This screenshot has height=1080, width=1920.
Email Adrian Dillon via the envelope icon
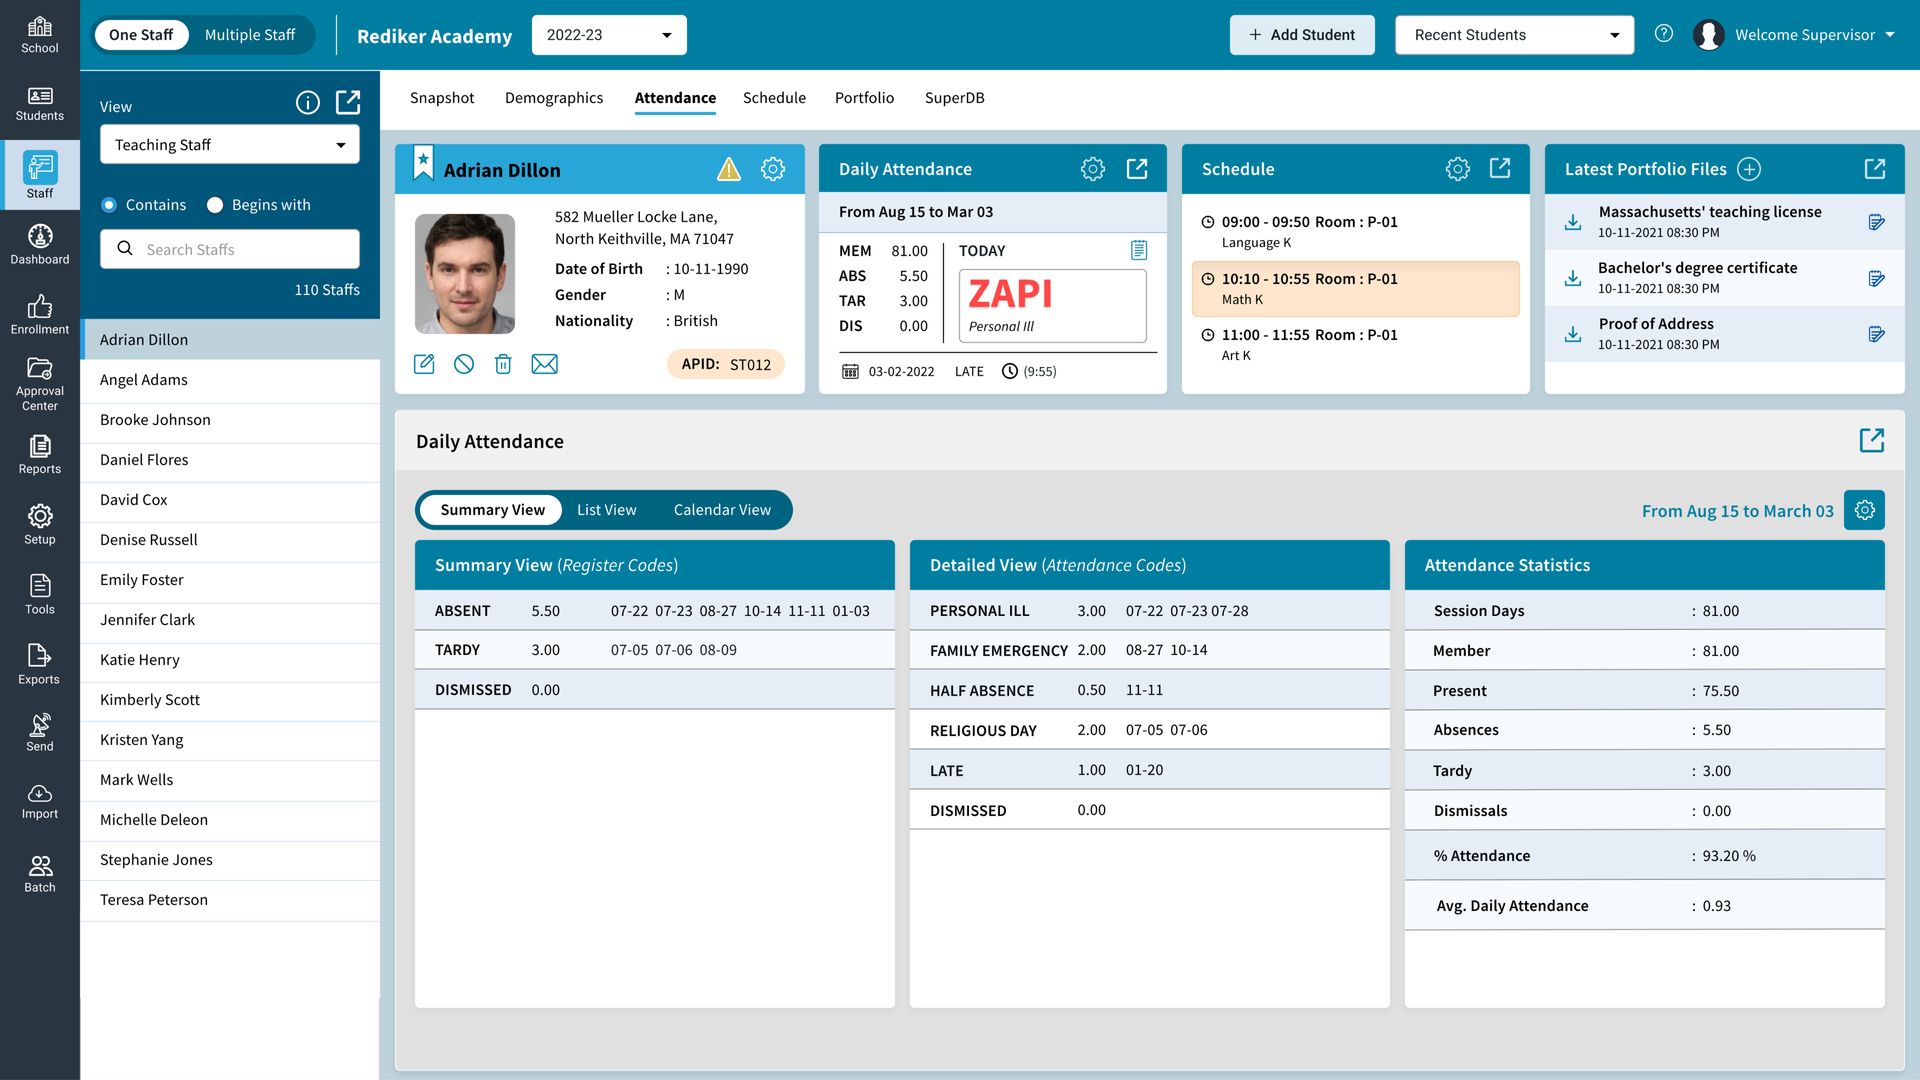point(545,364)
